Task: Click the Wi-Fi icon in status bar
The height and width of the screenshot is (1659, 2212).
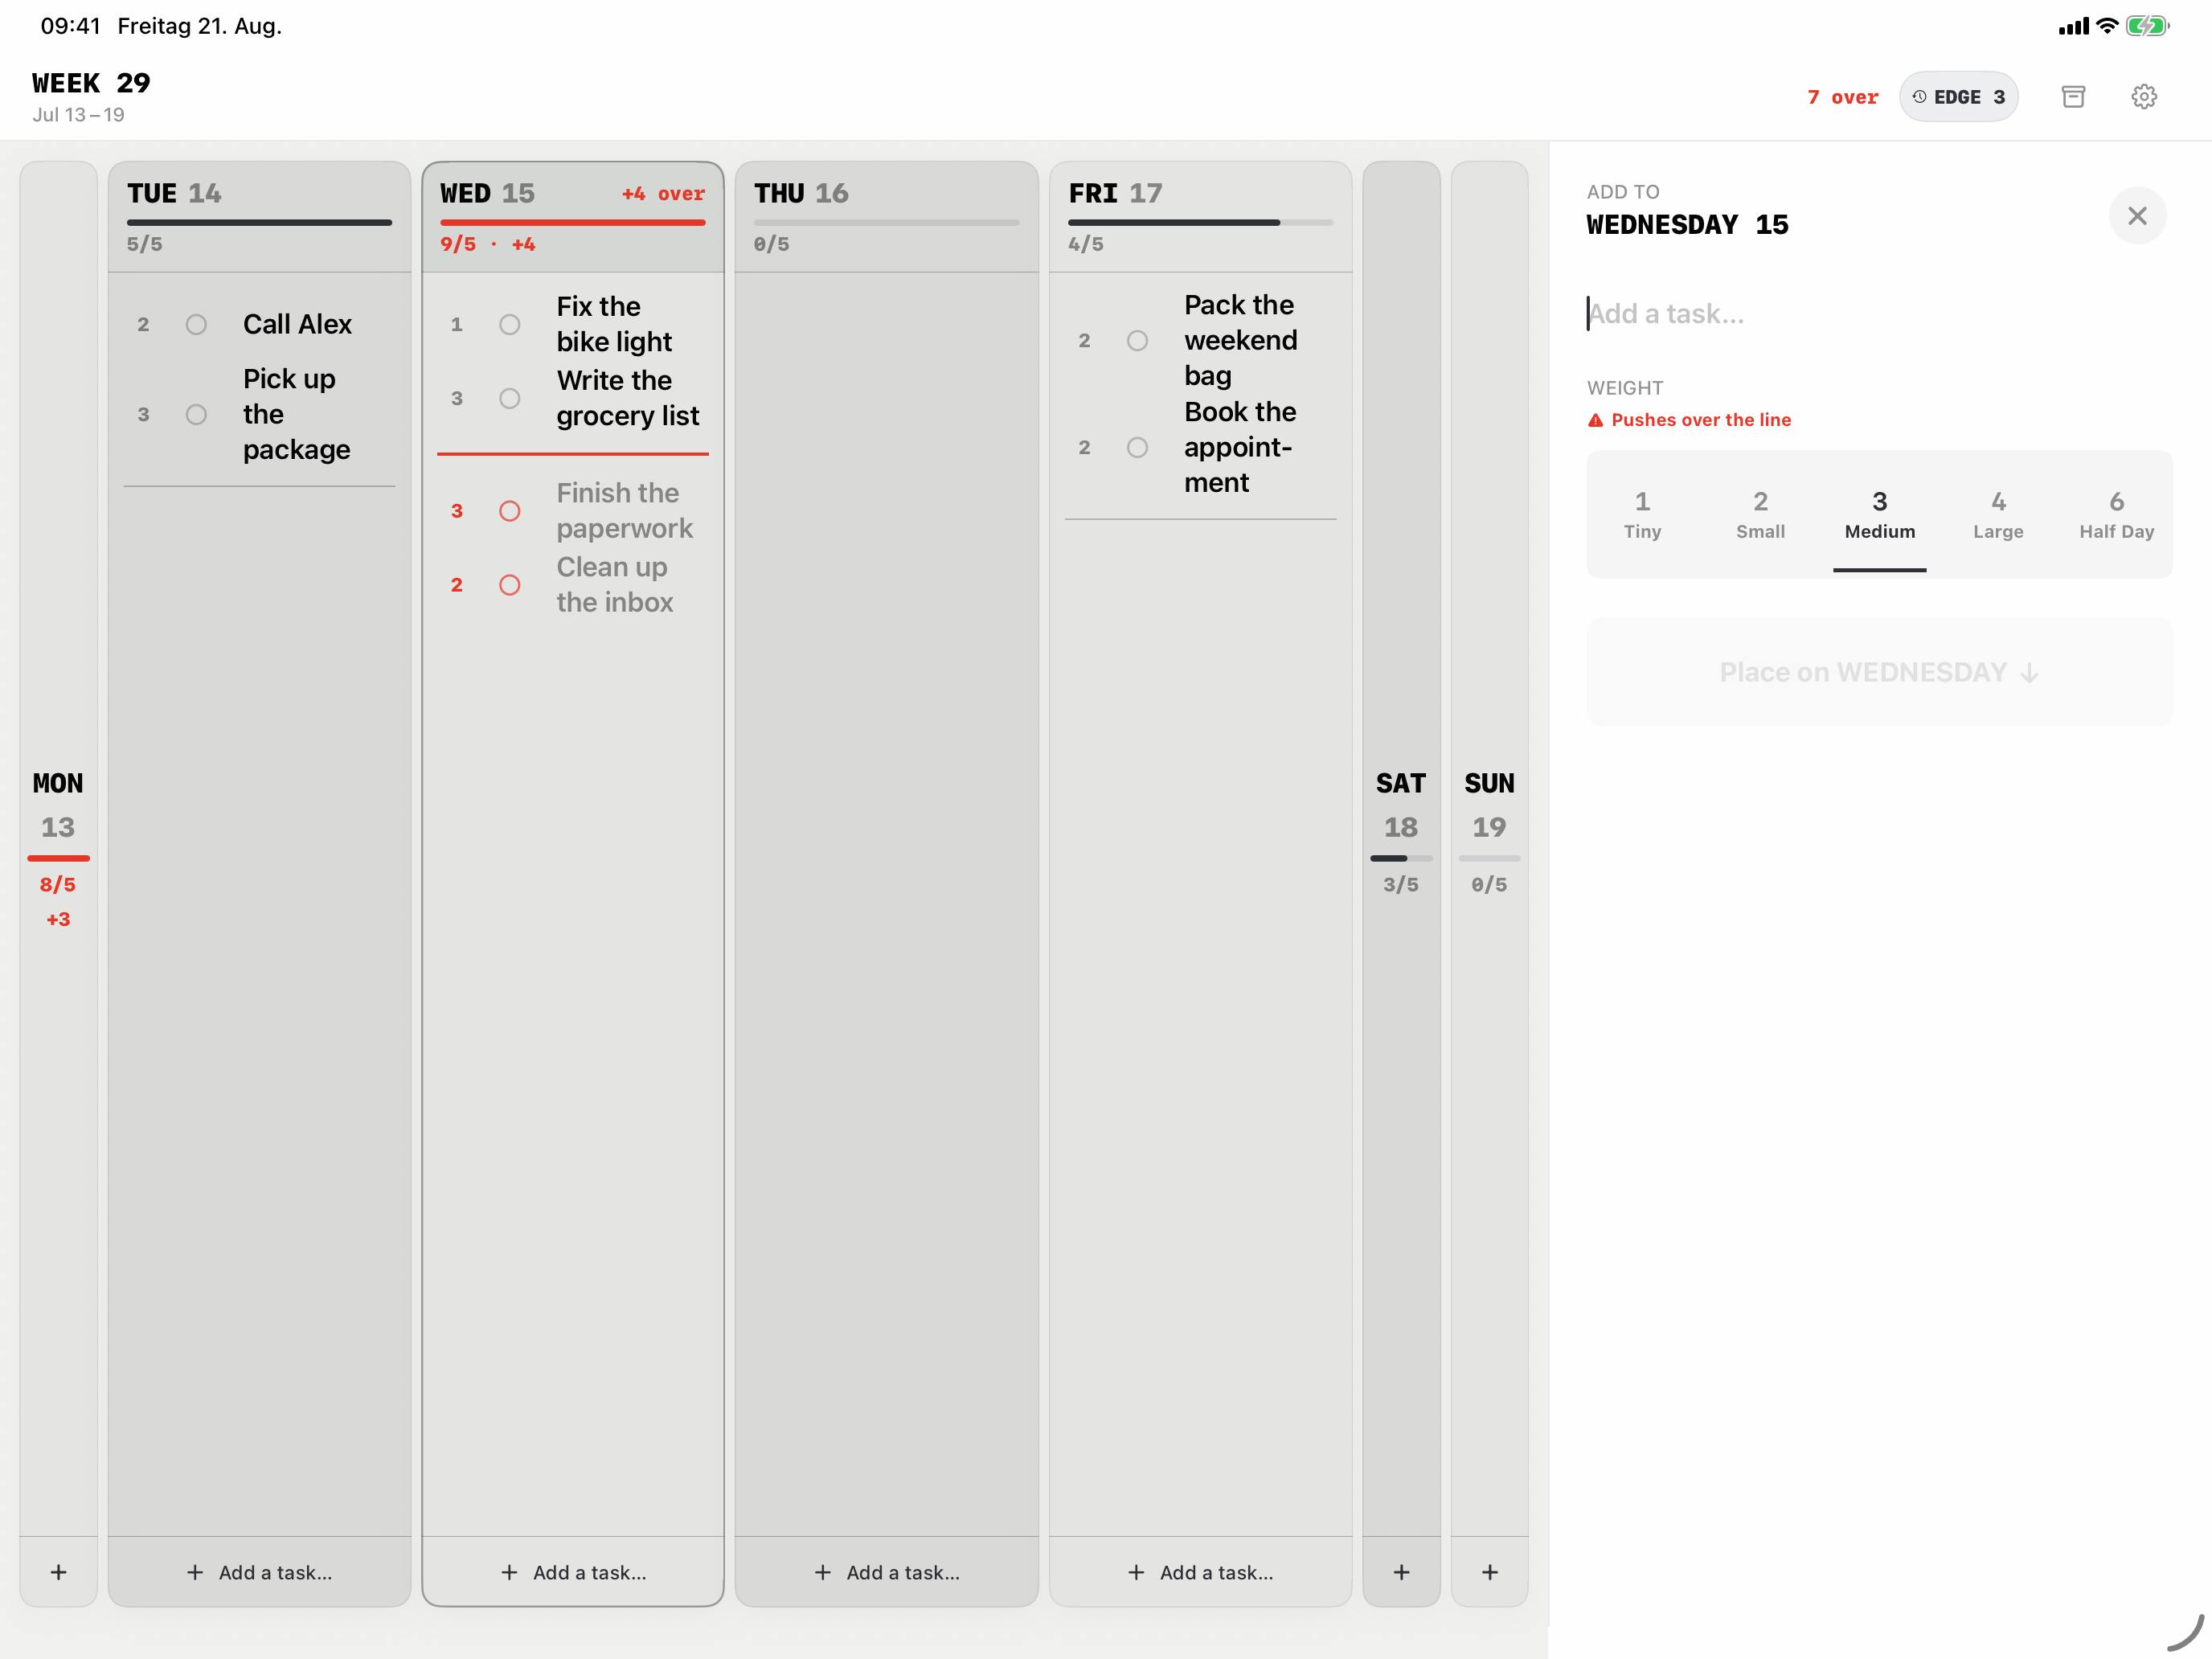Action: [x=2107, y=26]
